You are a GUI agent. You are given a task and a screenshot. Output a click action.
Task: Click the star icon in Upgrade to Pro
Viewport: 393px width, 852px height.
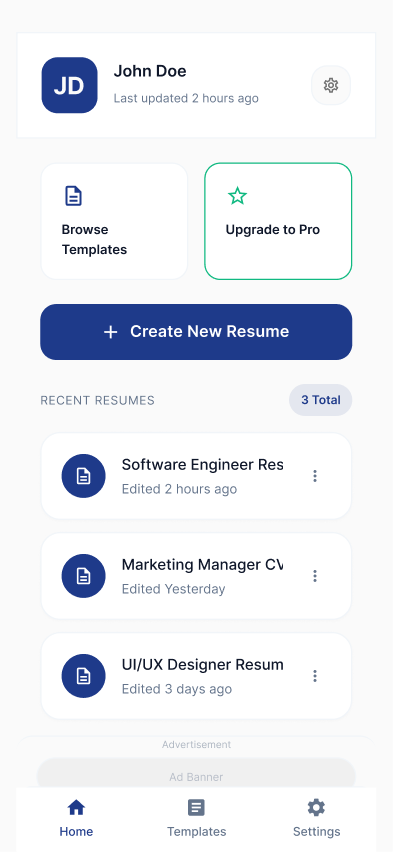pos(238,196)
